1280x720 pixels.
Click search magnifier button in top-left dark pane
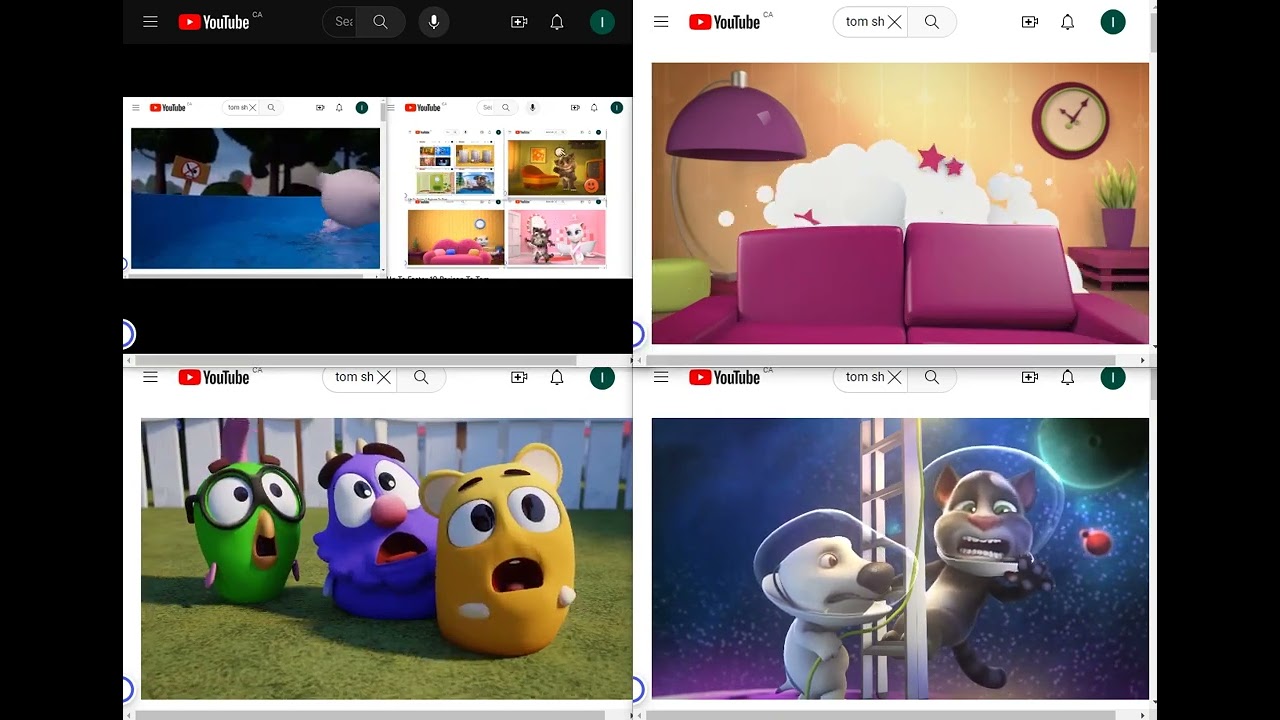380,22
